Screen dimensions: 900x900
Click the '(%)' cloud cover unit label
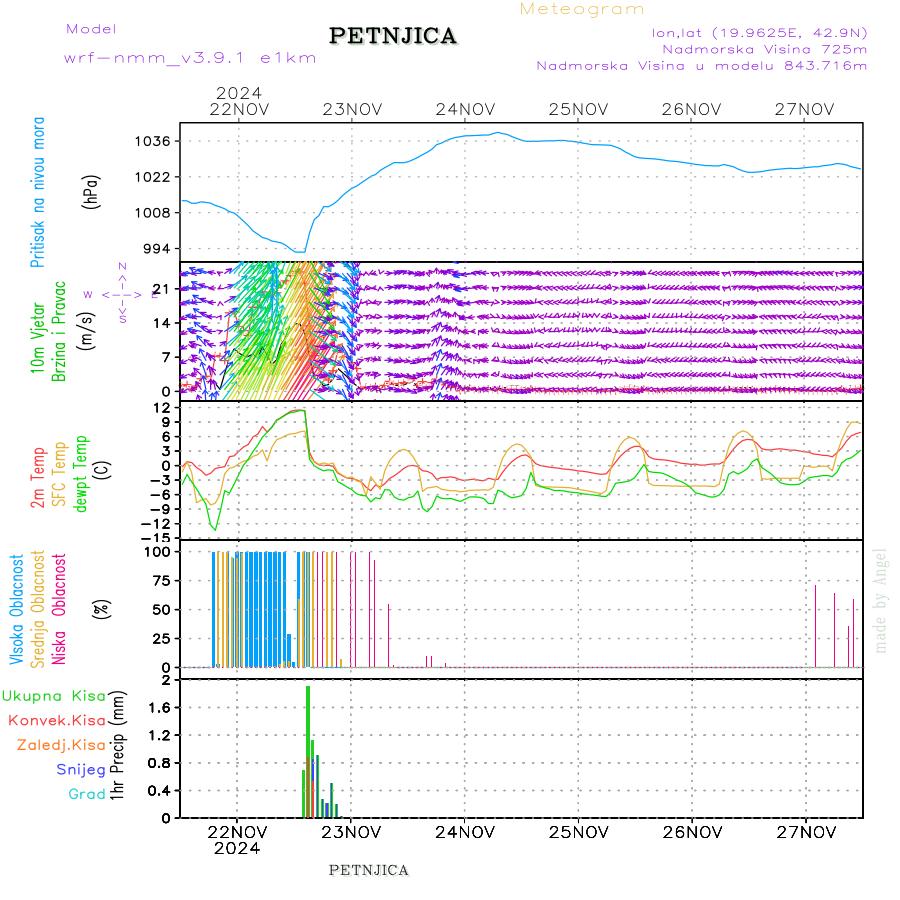coord(102,609)
